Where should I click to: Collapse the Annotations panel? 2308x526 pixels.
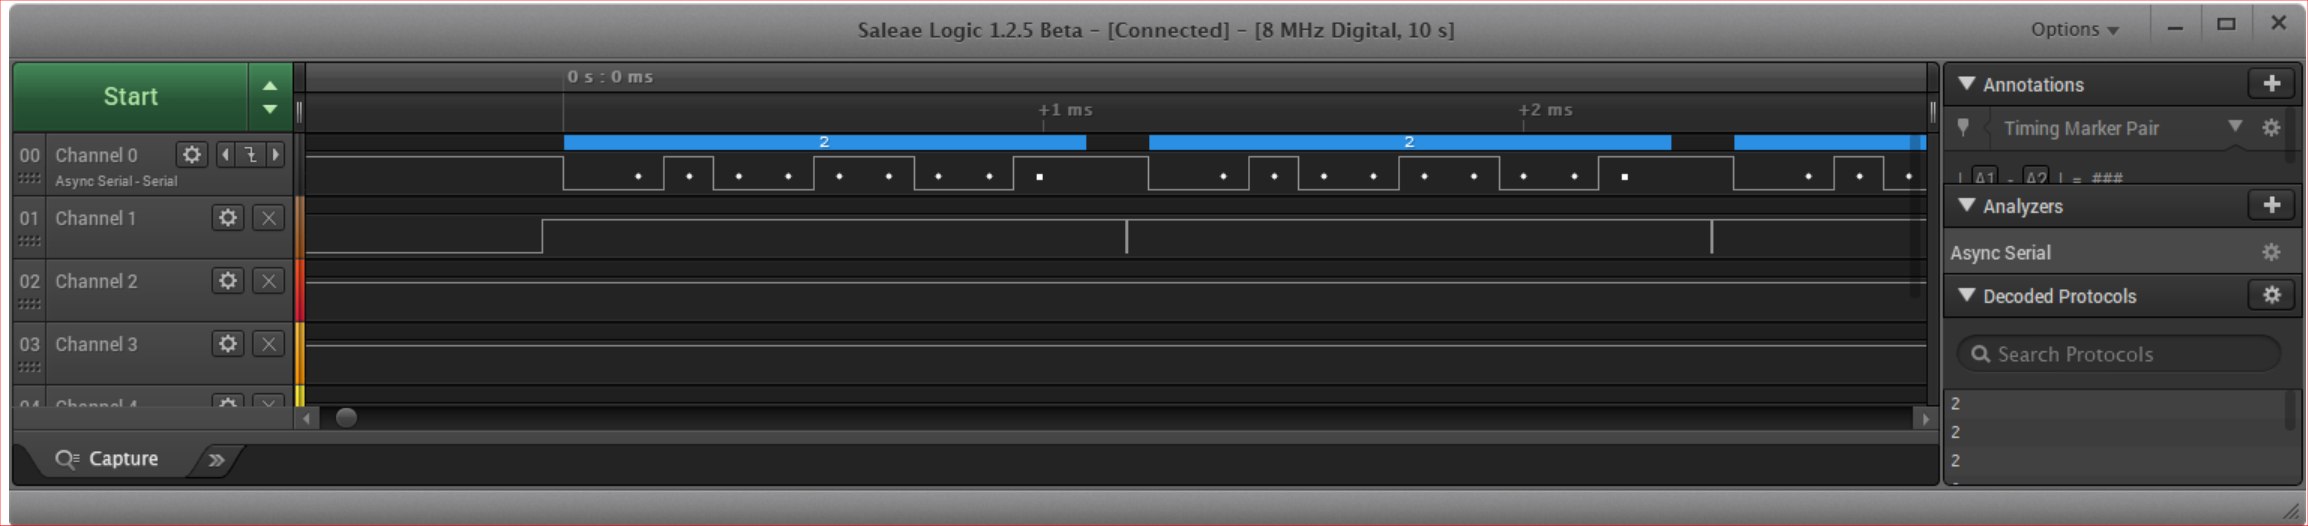[x=1966, y=84]
